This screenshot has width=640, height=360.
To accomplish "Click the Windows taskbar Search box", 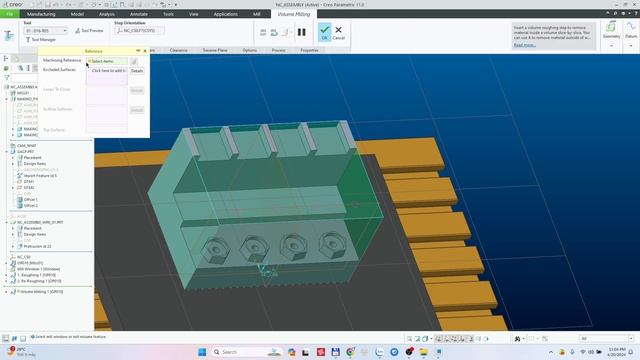I will point(247,352).
